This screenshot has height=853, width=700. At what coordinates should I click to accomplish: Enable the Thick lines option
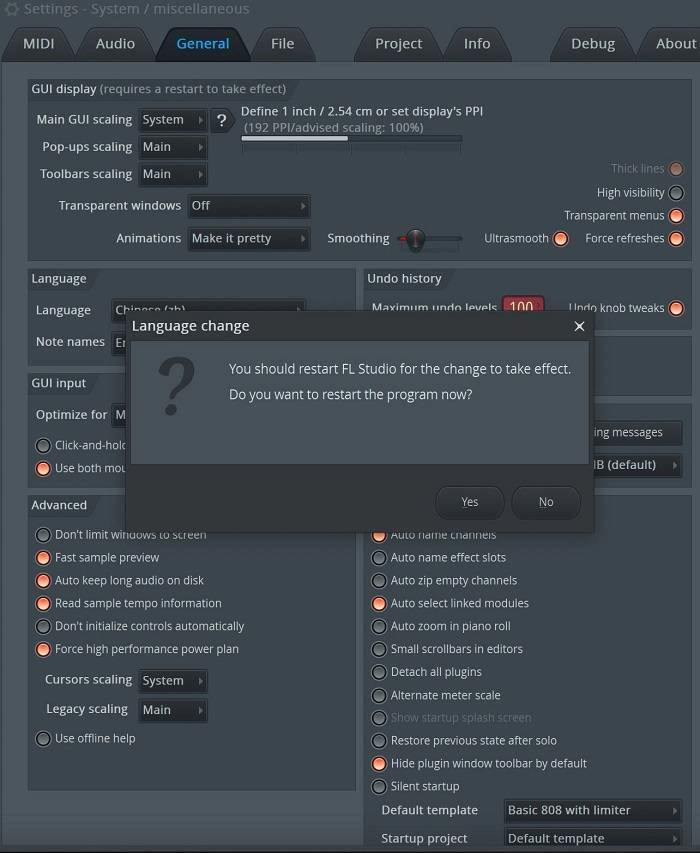pos(676,168)
